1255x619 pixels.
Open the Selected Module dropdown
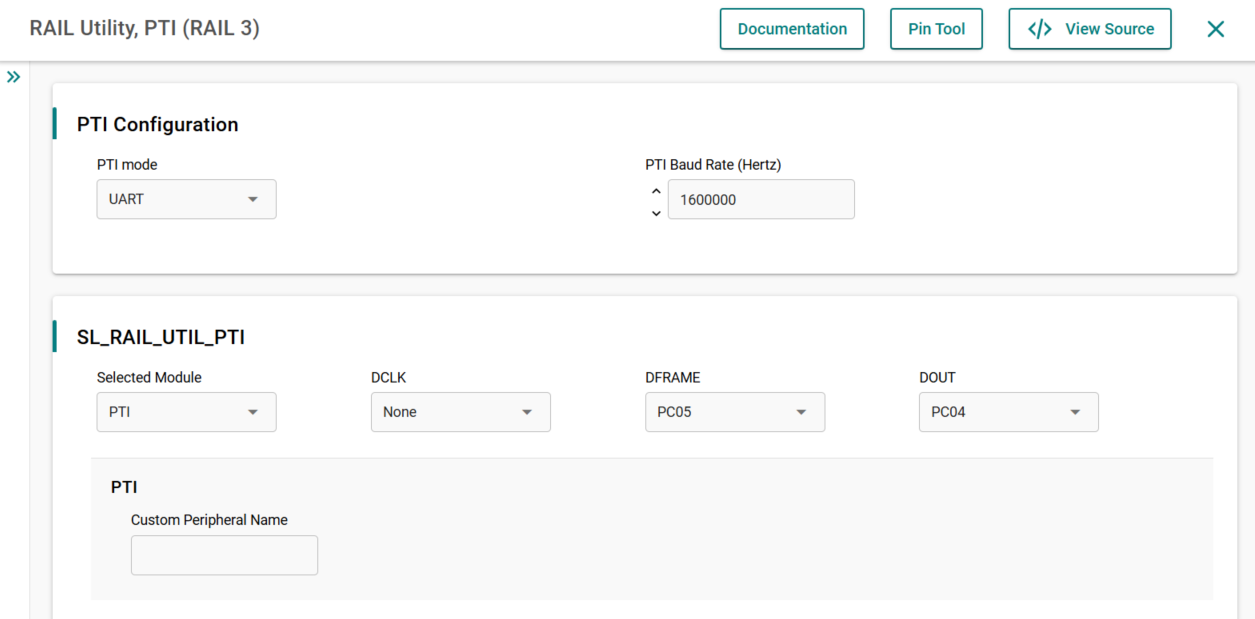186,412
